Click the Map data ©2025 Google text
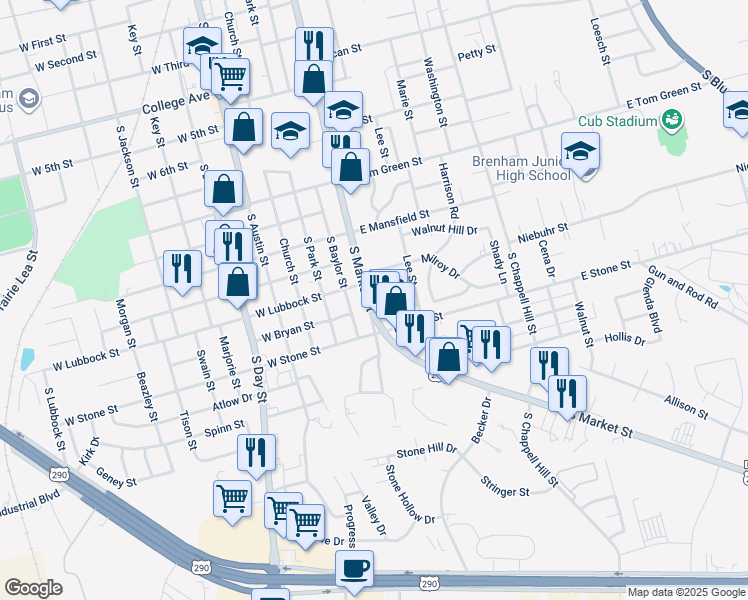 click(685, 592)
